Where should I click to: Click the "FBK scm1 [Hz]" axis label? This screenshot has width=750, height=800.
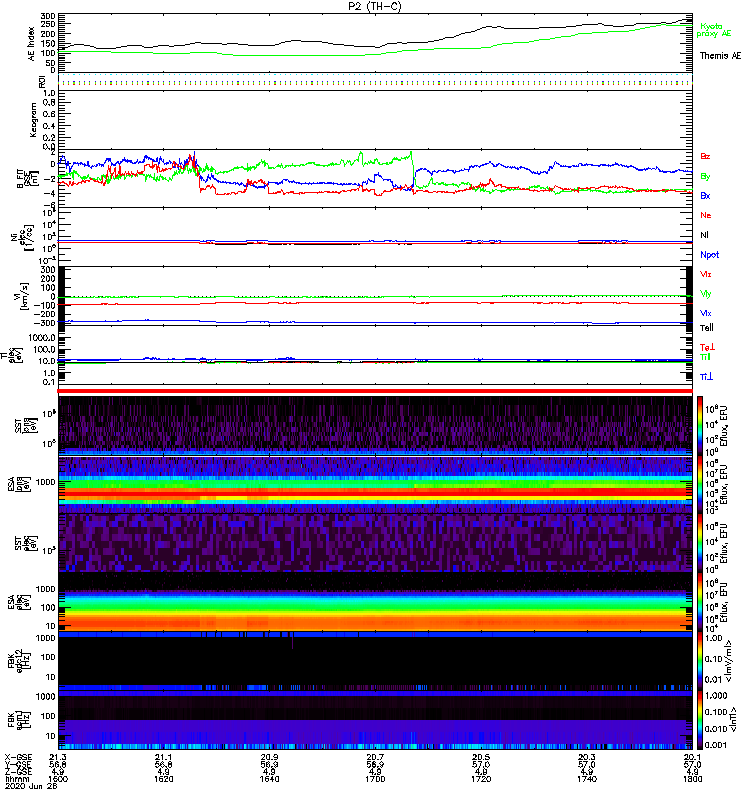tap(19, 719)
